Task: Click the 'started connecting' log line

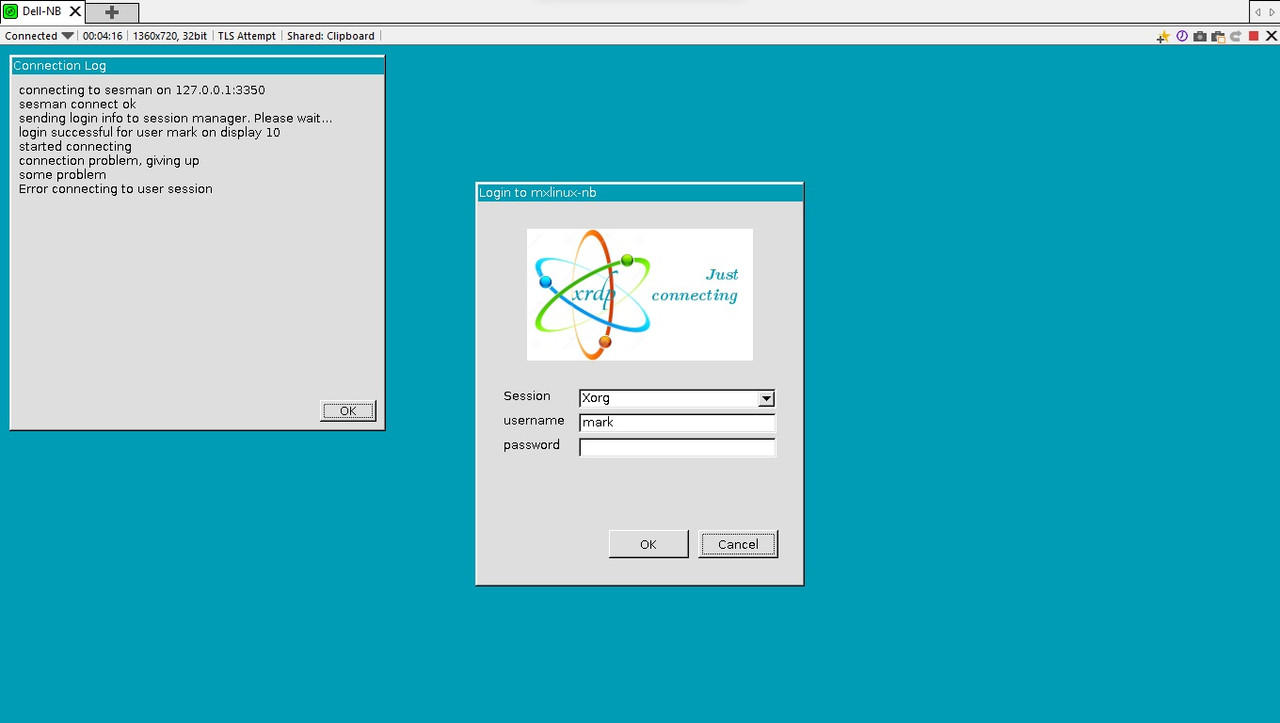Action: pyautogui.click(x=75, y=147)
